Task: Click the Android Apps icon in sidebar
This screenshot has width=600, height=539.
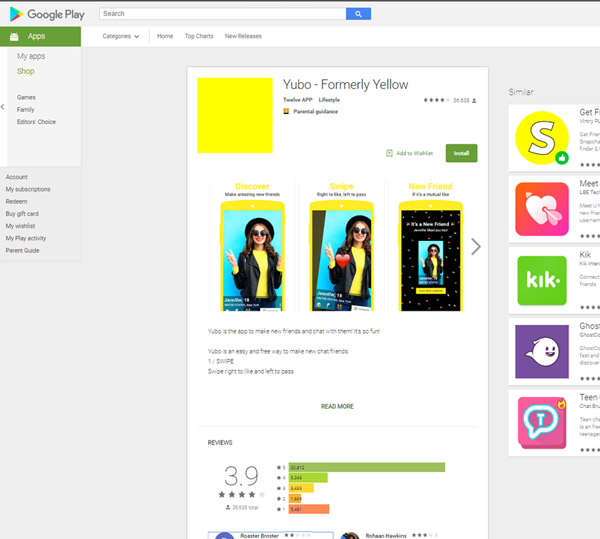Action: 14,36
